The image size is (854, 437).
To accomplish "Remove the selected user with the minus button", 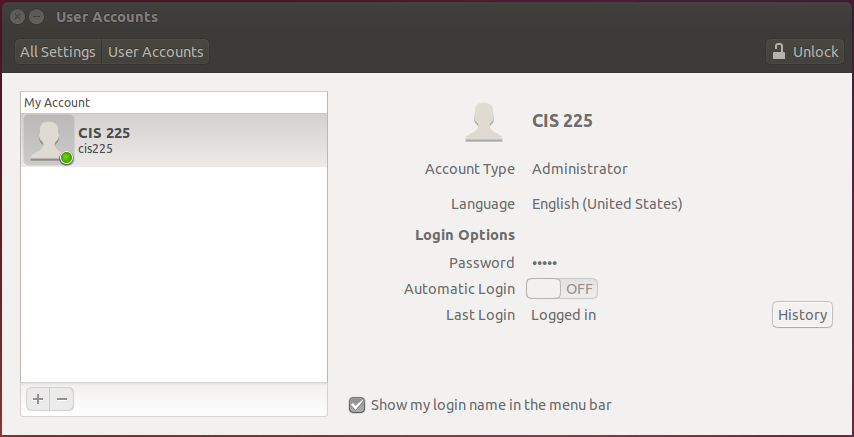I will coord(62,399).
